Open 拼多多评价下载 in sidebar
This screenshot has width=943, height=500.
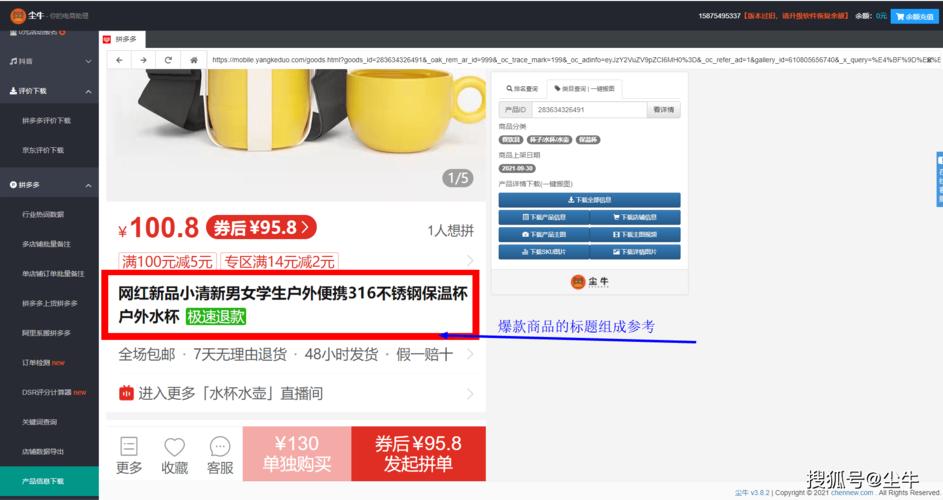(46, 120)
